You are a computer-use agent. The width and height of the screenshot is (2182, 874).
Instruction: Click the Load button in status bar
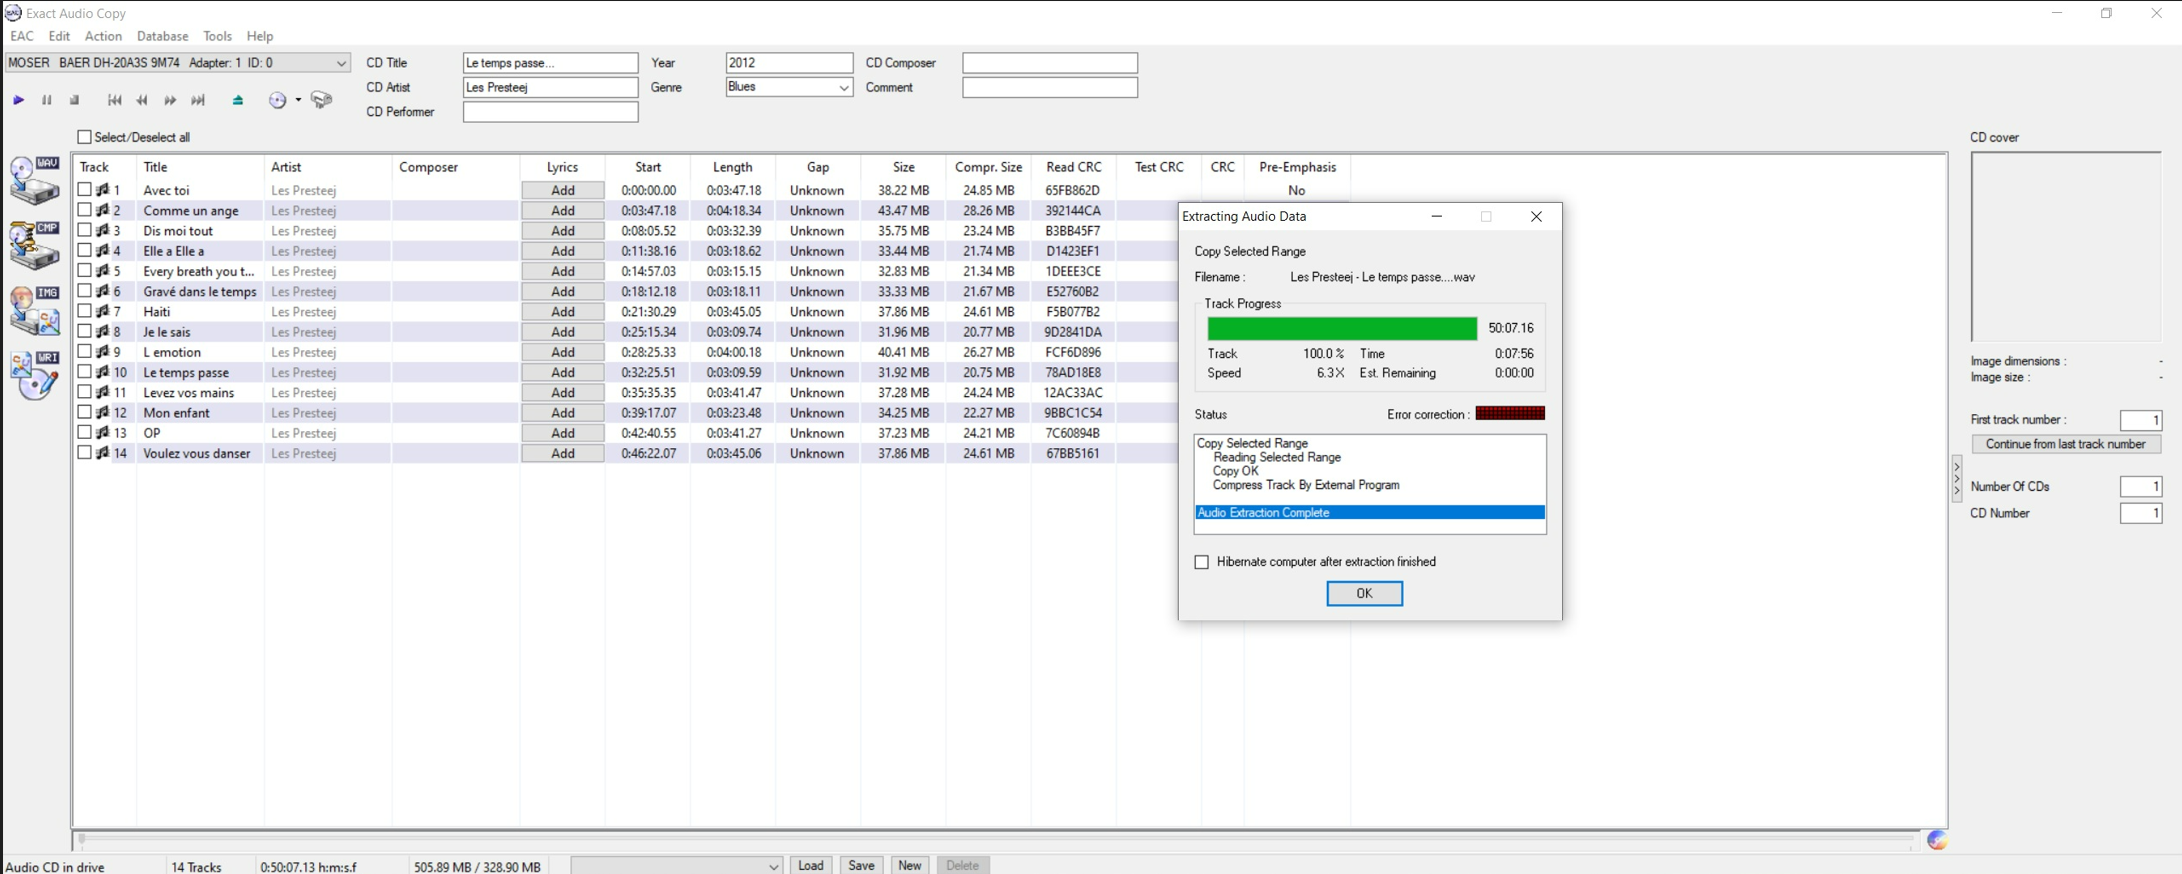[811, 865]
